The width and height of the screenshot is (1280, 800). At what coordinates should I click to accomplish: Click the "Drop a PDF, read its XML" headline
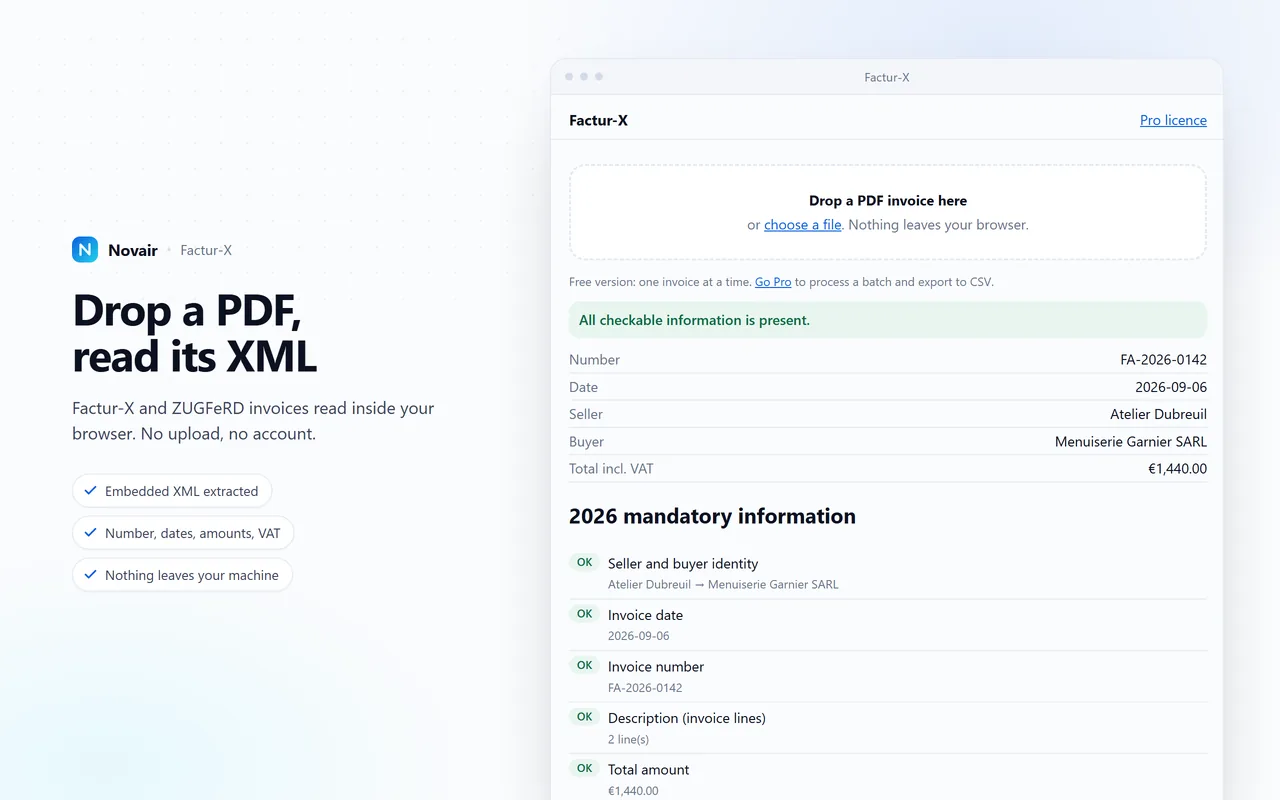195,334
